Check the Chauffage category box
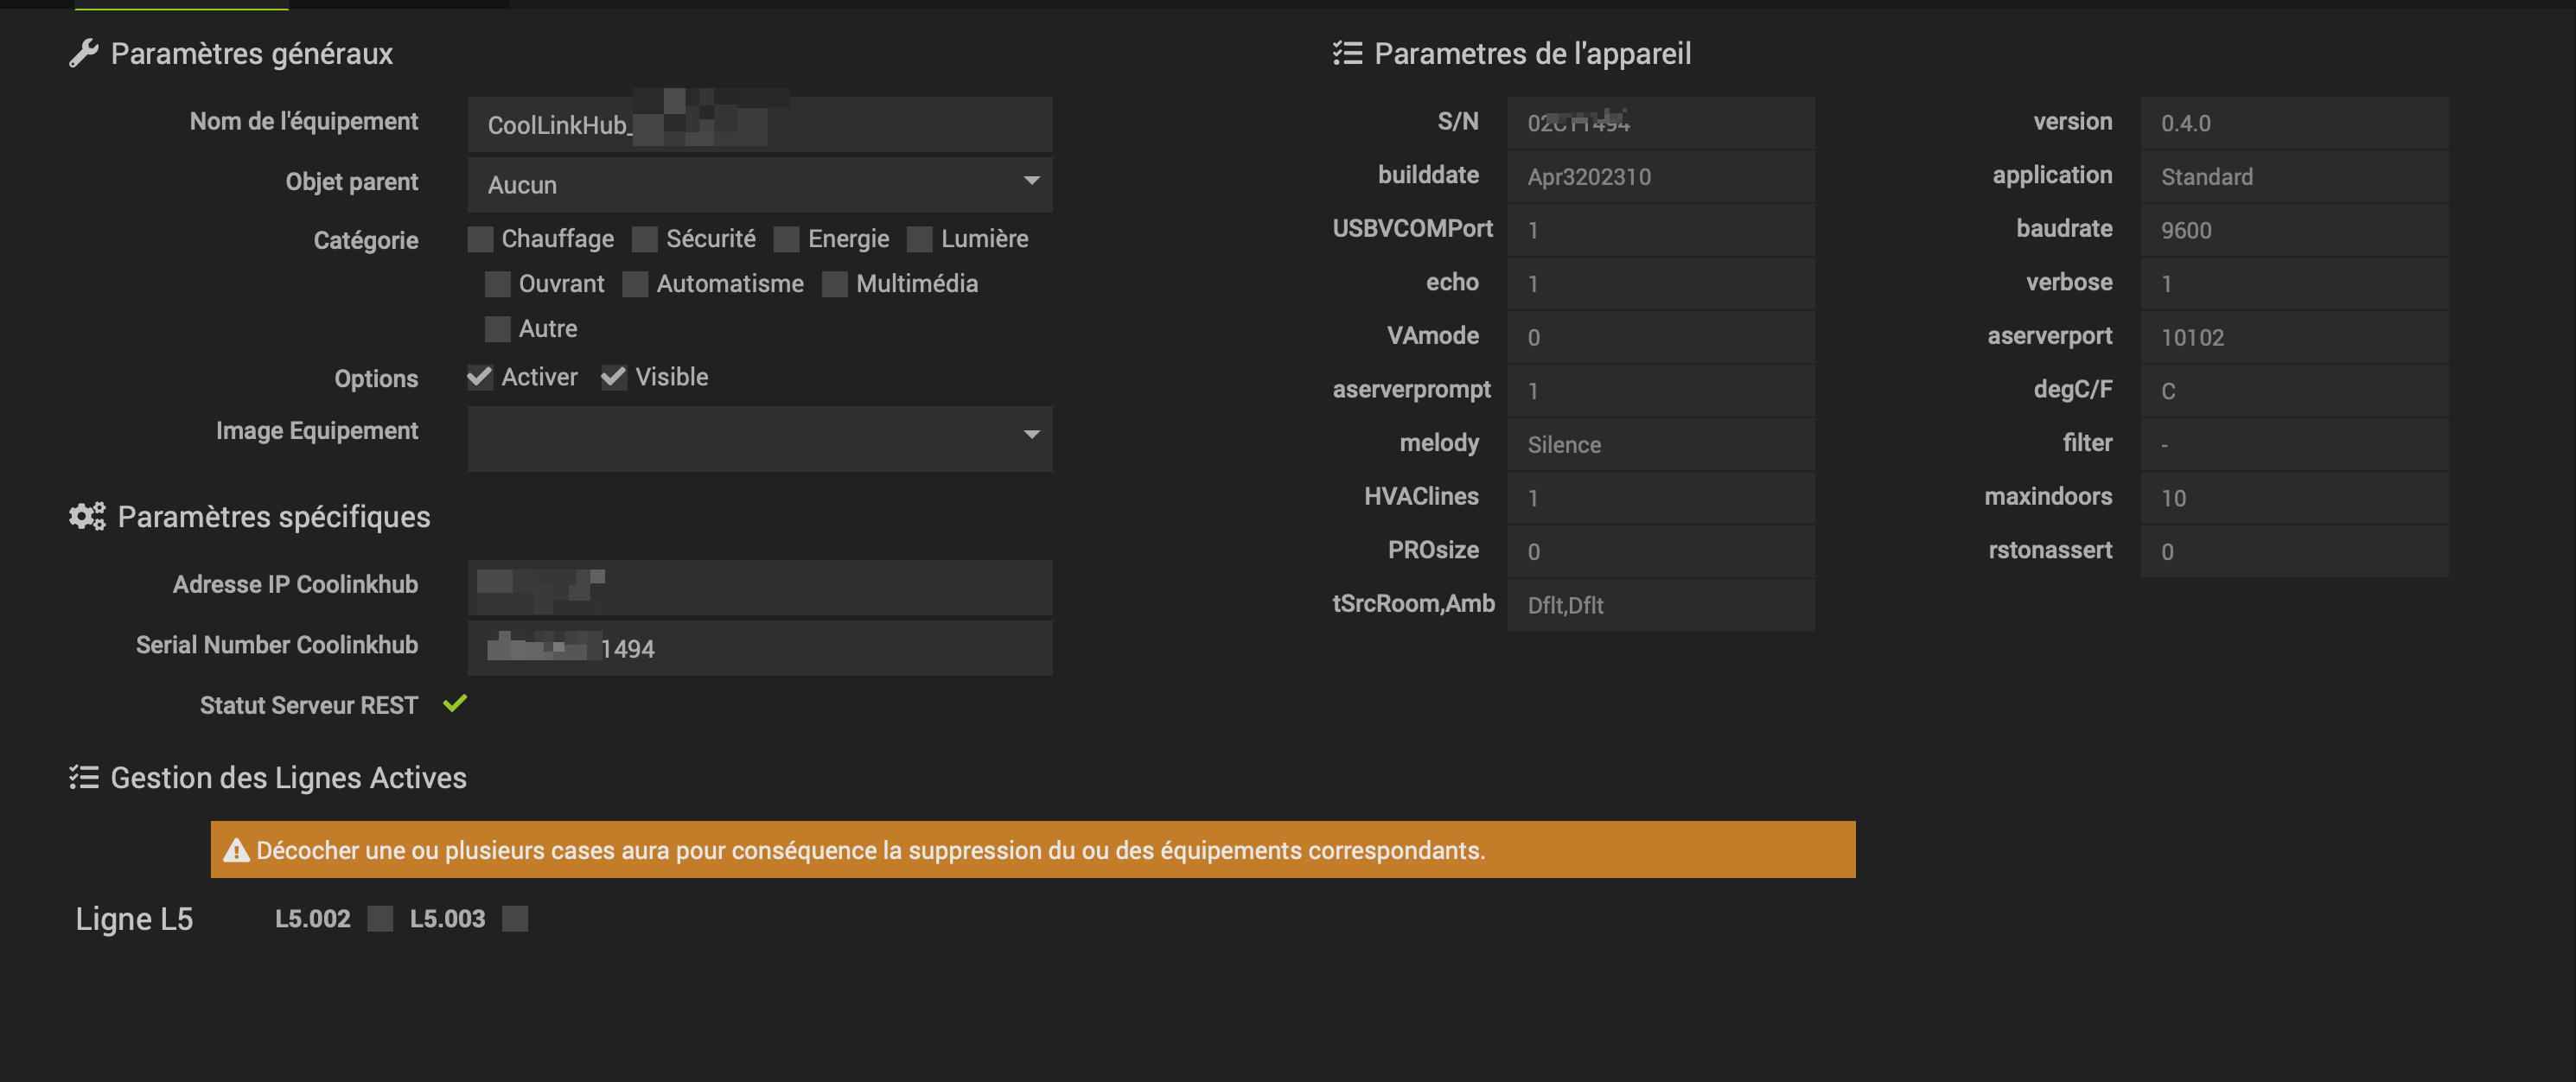The image size is (2576, 1082). [x=481, y=239]
